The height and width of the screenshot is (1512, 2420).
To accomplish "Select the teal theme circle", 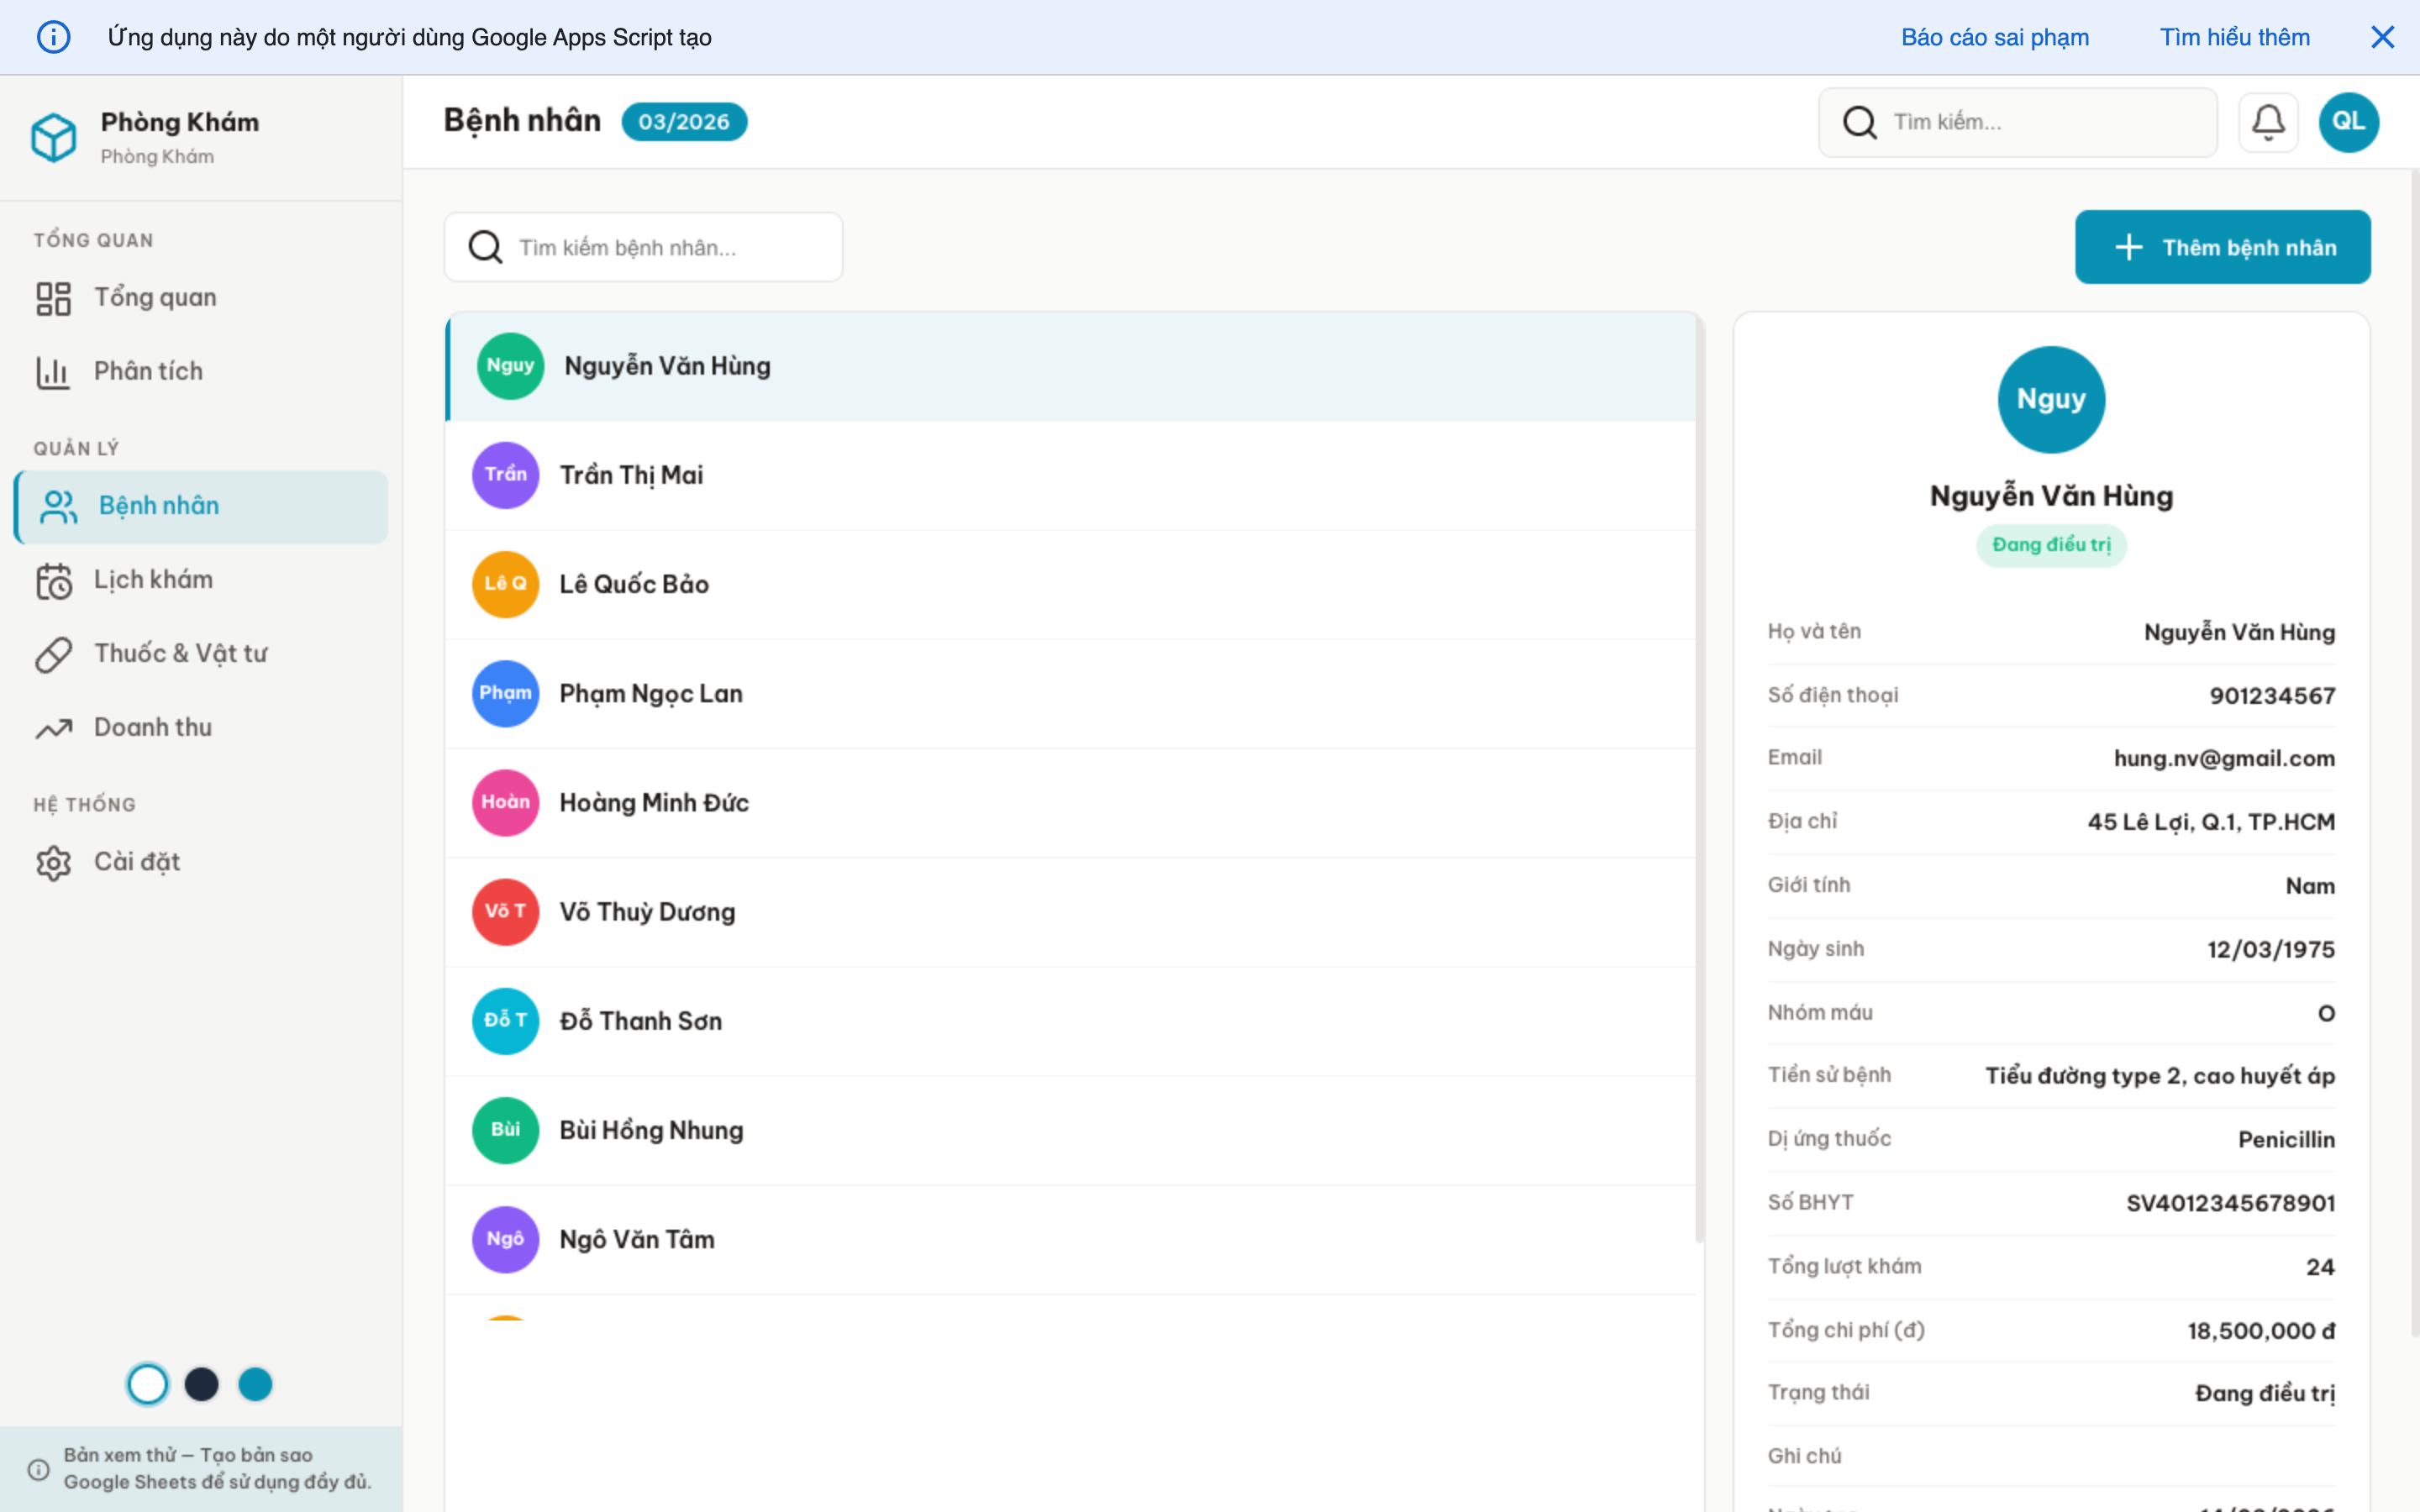I will (255, 1384).
